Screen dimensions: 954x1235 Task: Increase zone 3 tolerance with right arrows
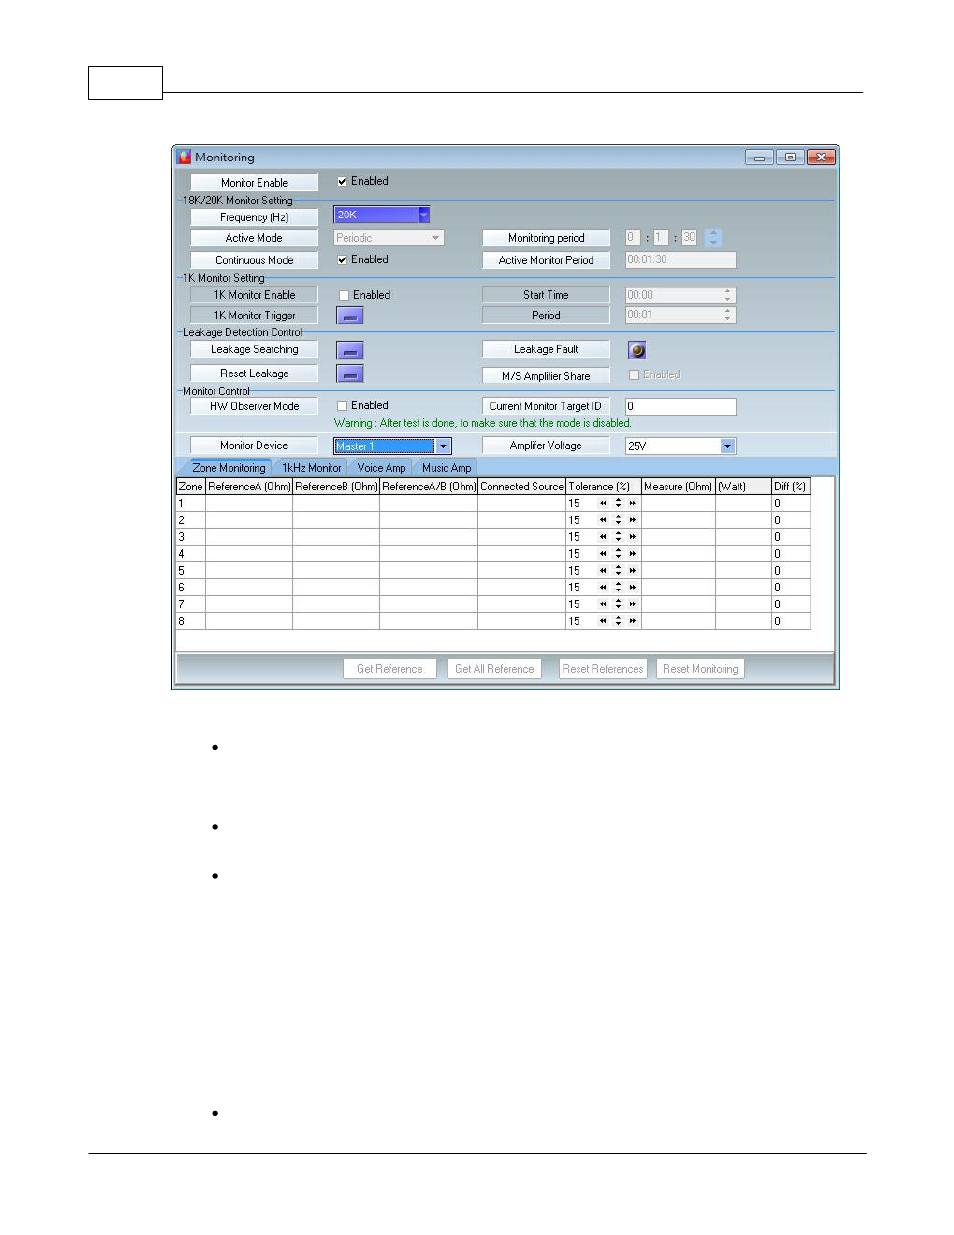pos(633,537)
